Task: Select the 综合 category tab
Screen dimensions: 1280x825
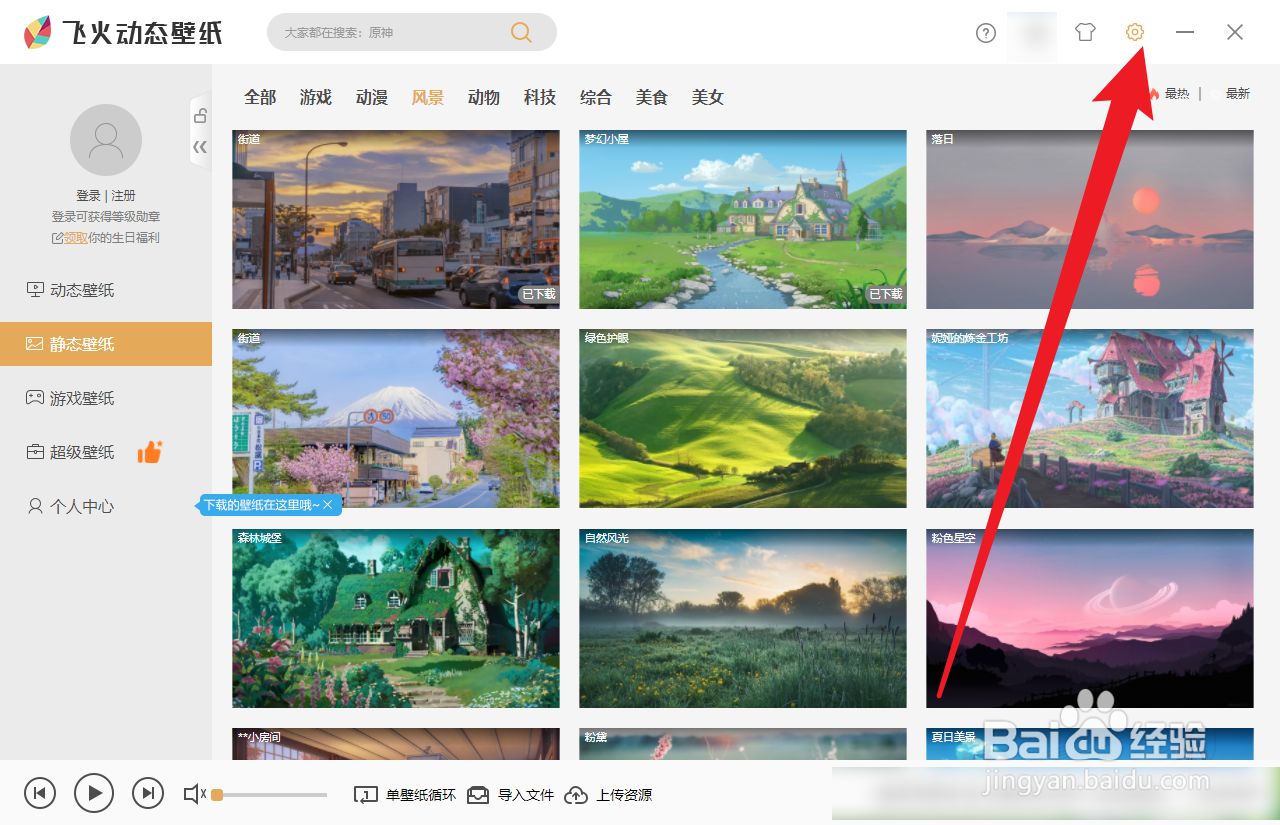Action: pos(596,97)
